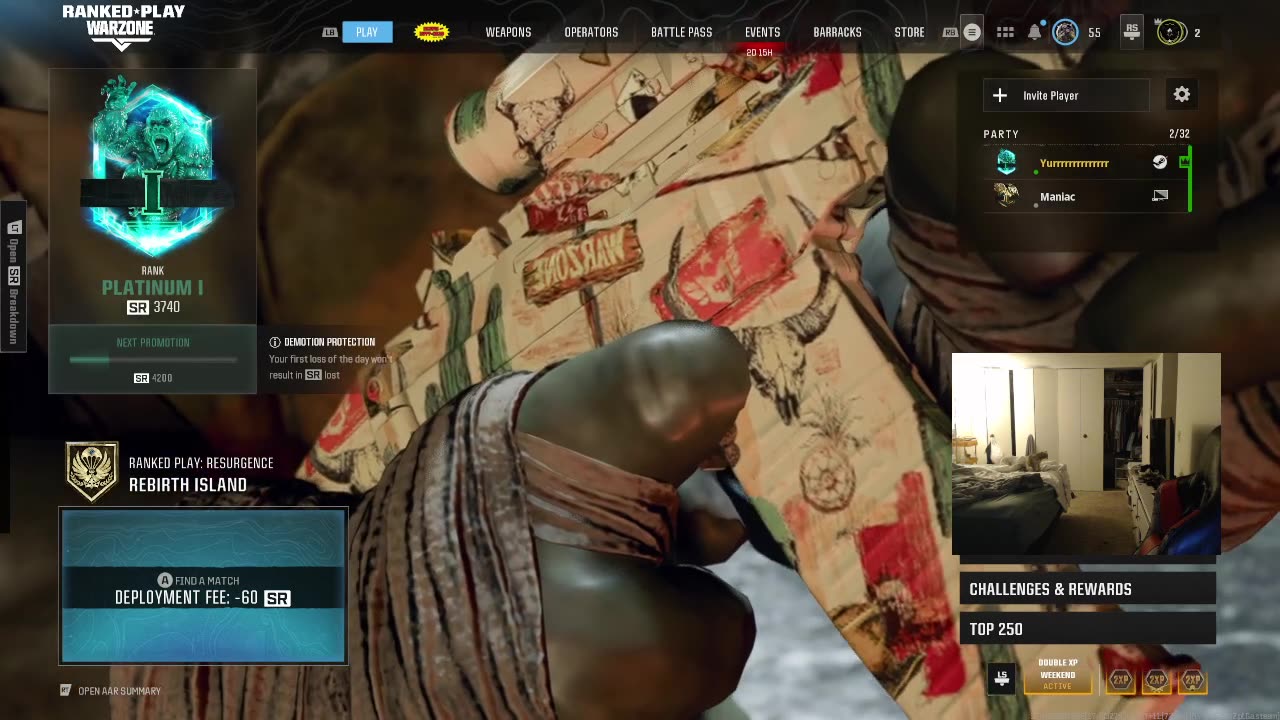This screenshot has height=720, width=1280.
Task: Click the PARTY 2/32 count
Action: [x=1179, y=134]
